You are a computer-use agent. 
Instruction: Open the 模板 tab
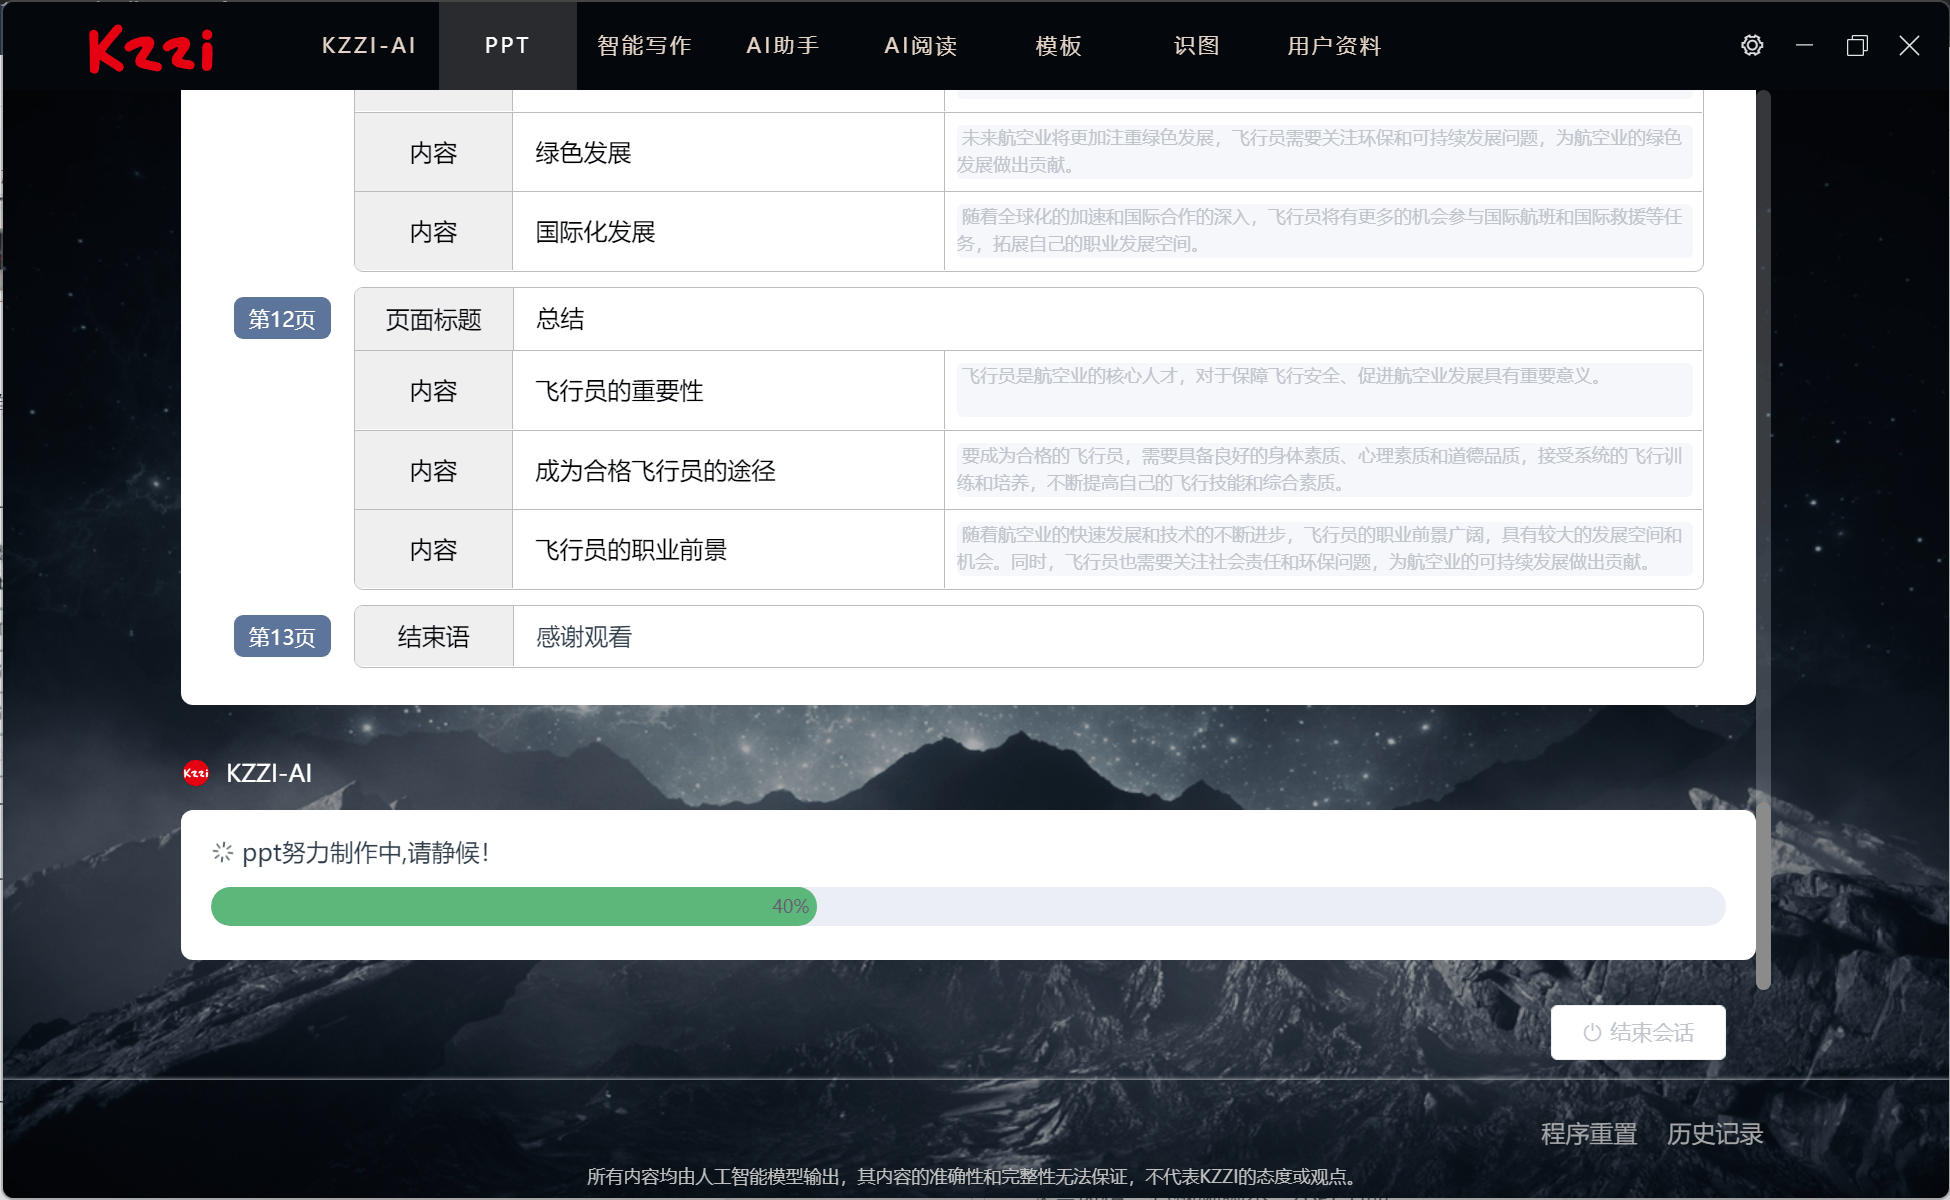click(1059, 45)
